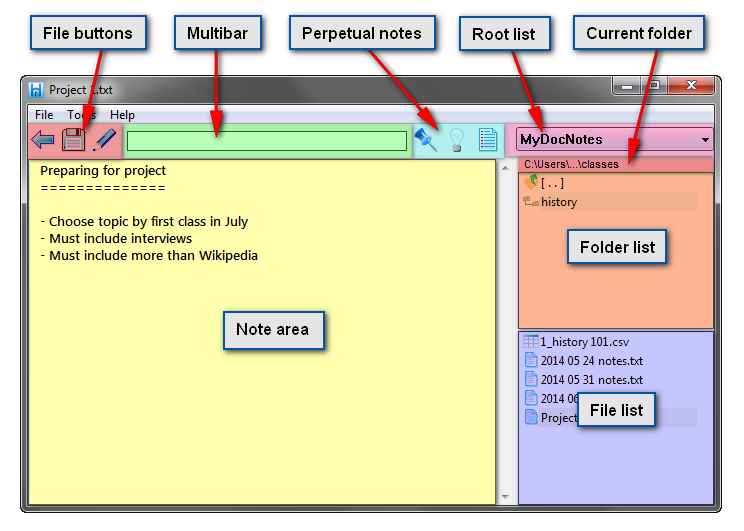The width and height of the screenshot is (744, 531).
Task: Click the C:\Users\...\classes current folder bar
Action: (x=615, y=165)
